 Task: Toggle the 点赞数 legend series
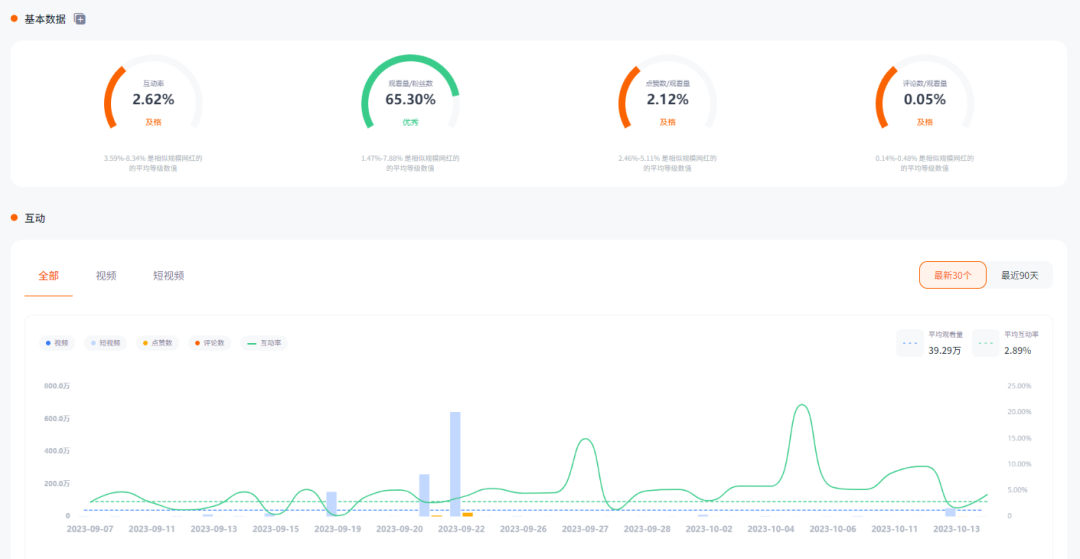[158, 343]
